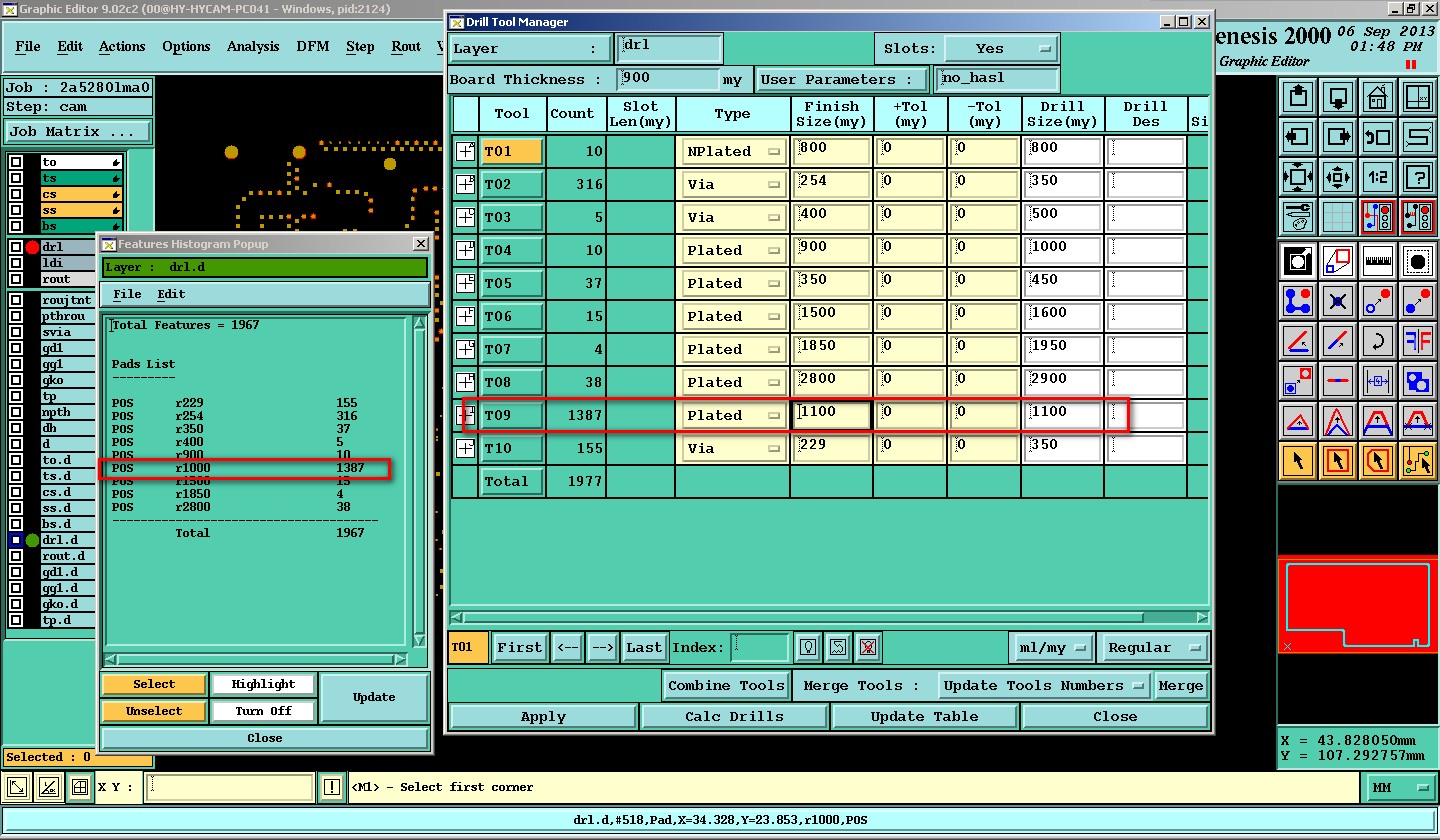Open the Job Matrix button
This screenshot has height=840, width=1440.
pyautogui.click(x=78, y=131)
